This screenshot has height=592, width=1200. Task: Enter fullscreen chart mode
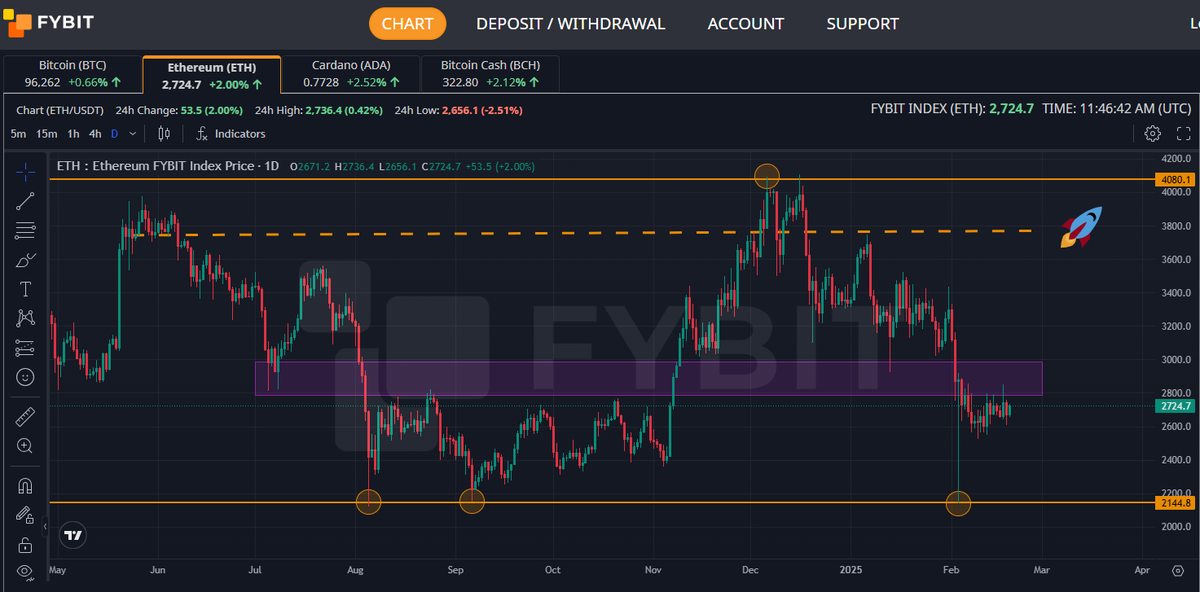(x=1183, y=133)
